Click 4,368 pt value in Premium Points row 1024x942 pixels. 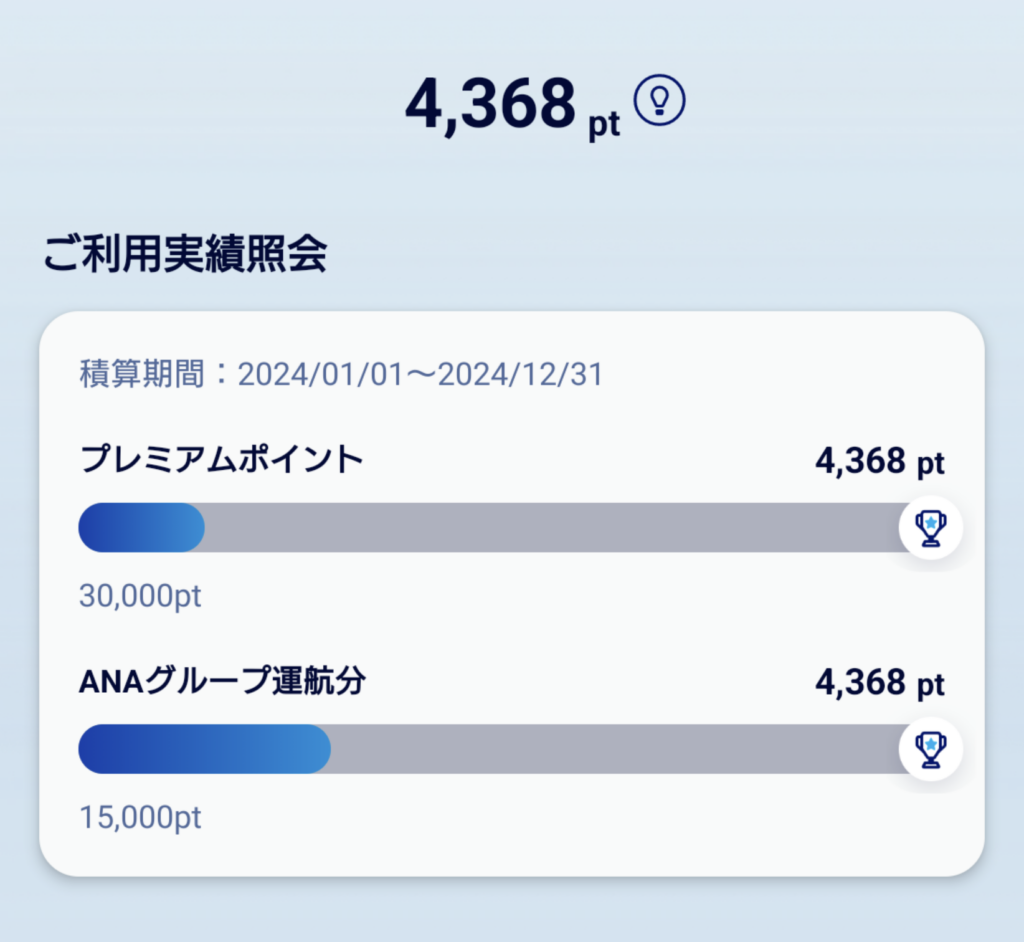pyautogui.click(x=880, y=462)
